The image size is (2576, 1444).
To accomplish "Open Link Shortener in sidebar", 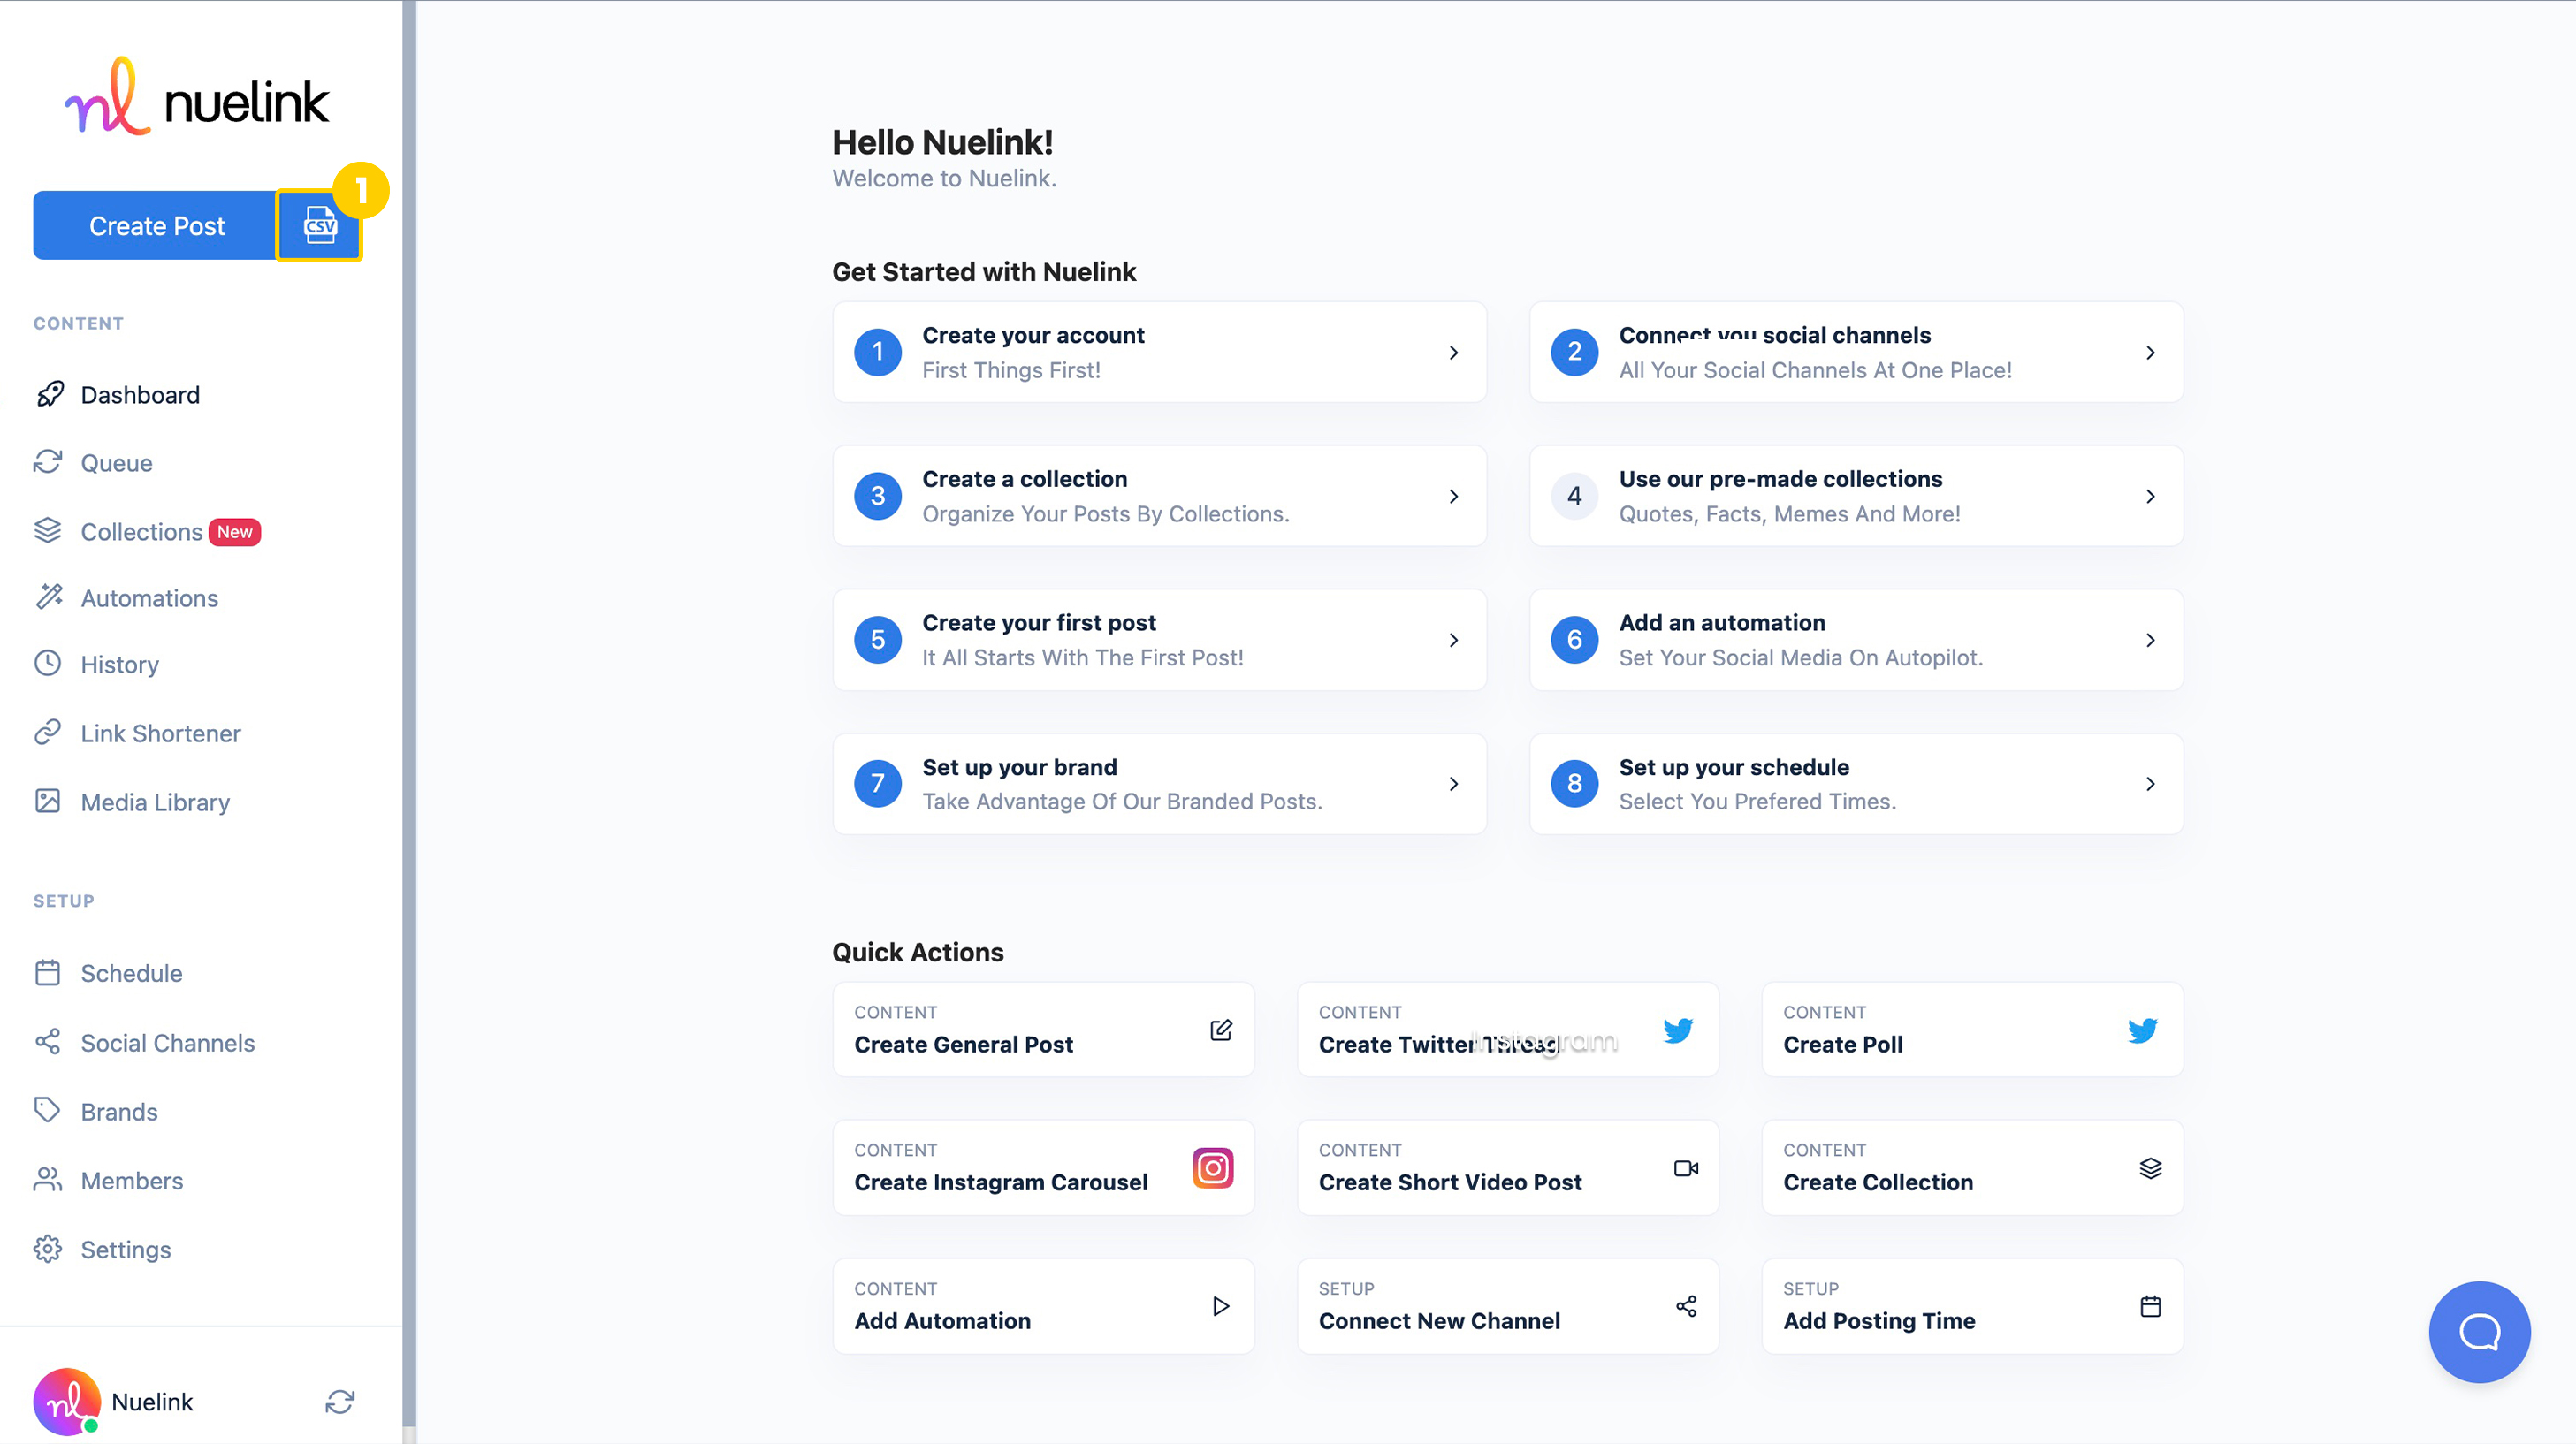I will tap(160, 733).
